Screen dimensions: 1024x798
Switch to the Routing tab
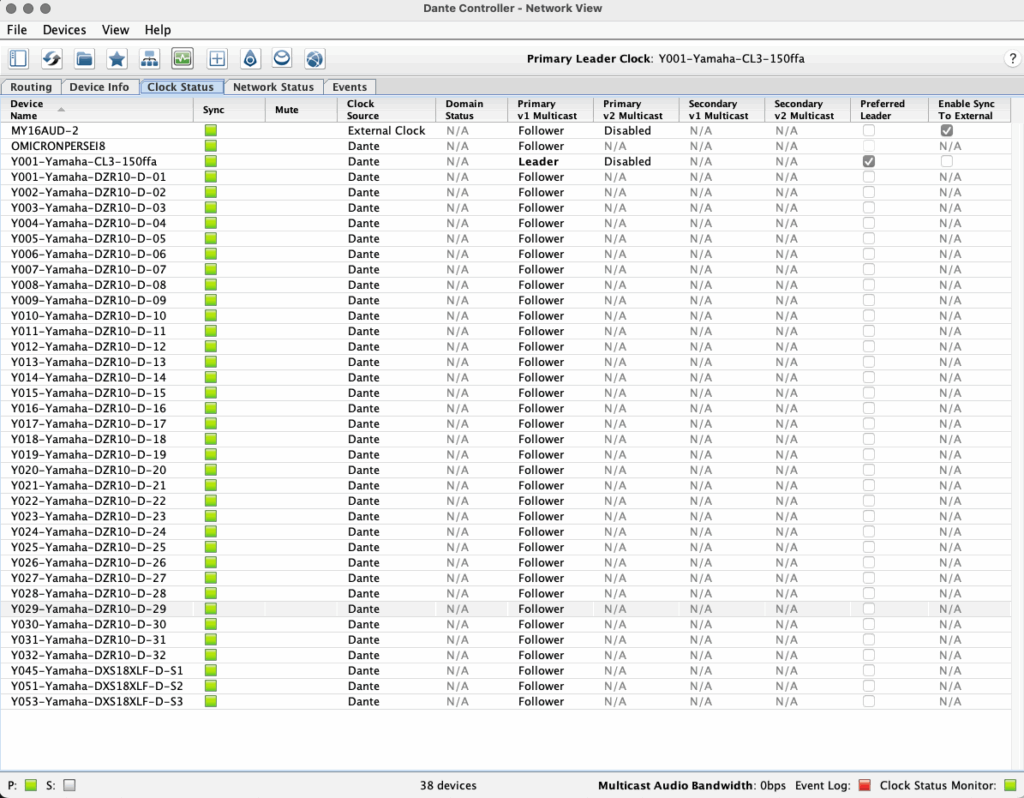click(31, 87)
